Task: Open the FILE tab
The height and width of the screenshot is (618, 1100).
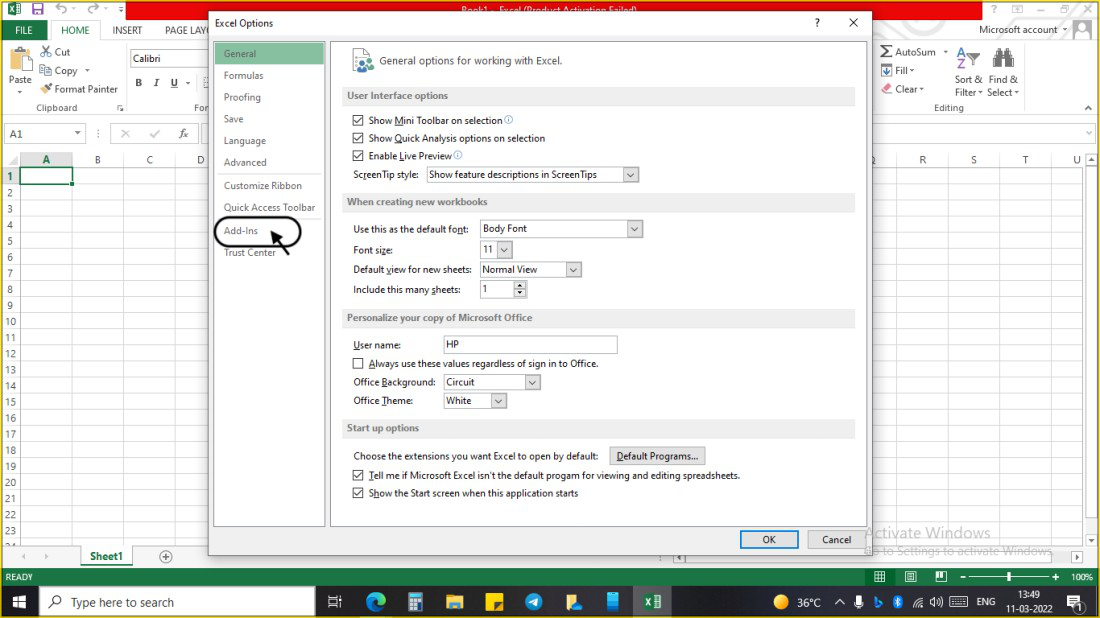Action: tap(24, 30)
